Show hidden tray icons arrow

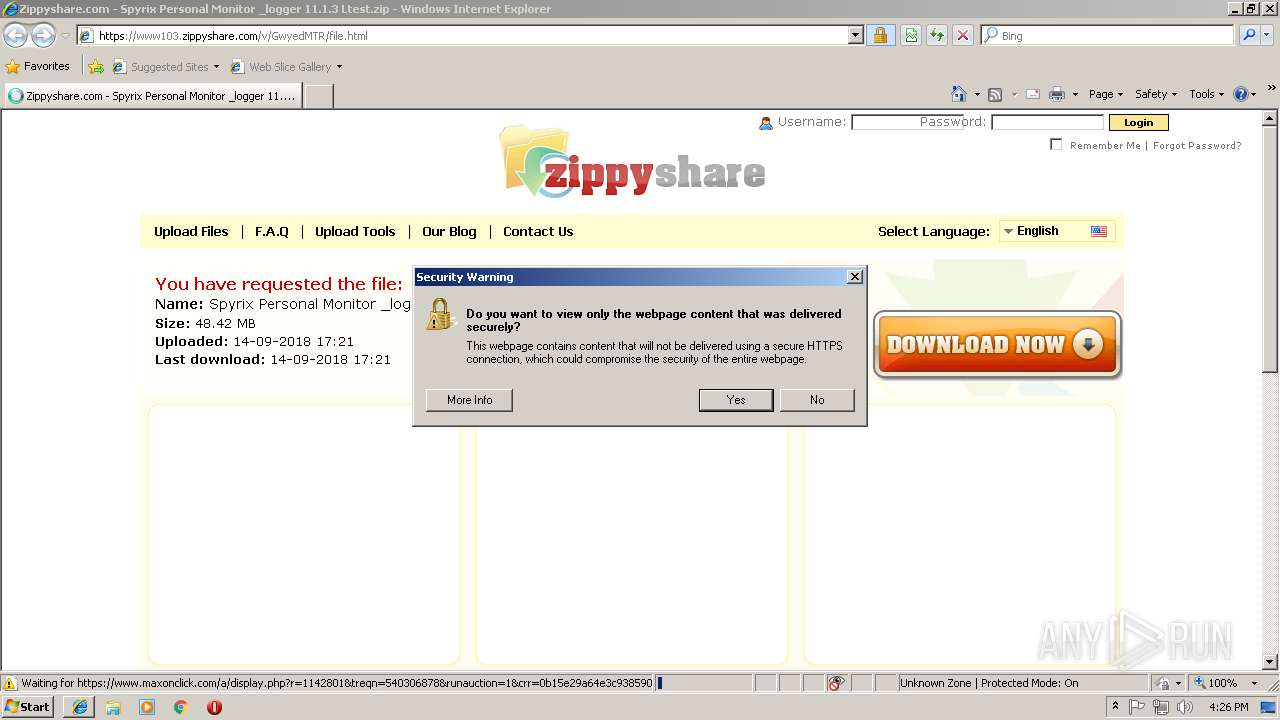click(1115, 707)
